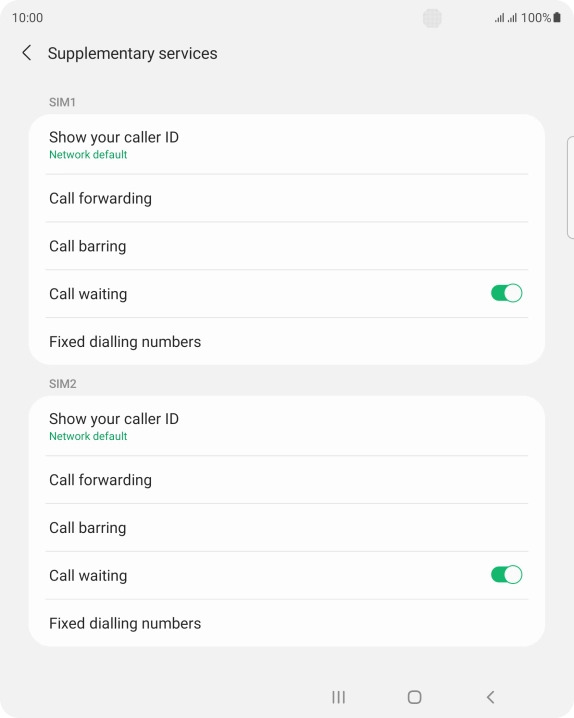This screenshot has height=718, width=574.
Task: Open Show your caller ID under SIM1
Action: (287, 145)
